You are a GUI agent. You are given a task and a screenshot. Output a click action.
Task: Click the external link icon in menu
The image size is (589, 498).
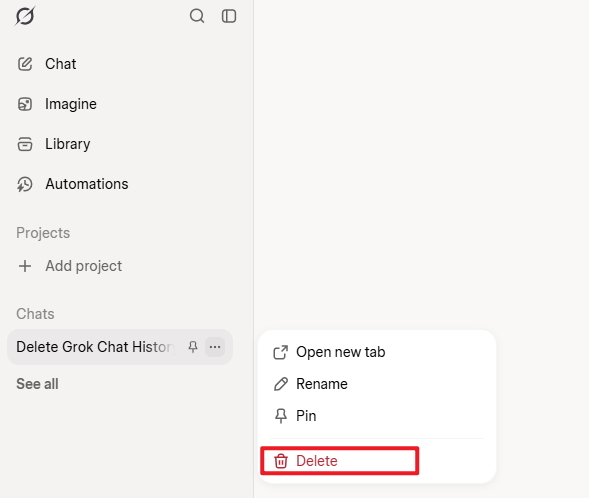click(x=281, y=352)
